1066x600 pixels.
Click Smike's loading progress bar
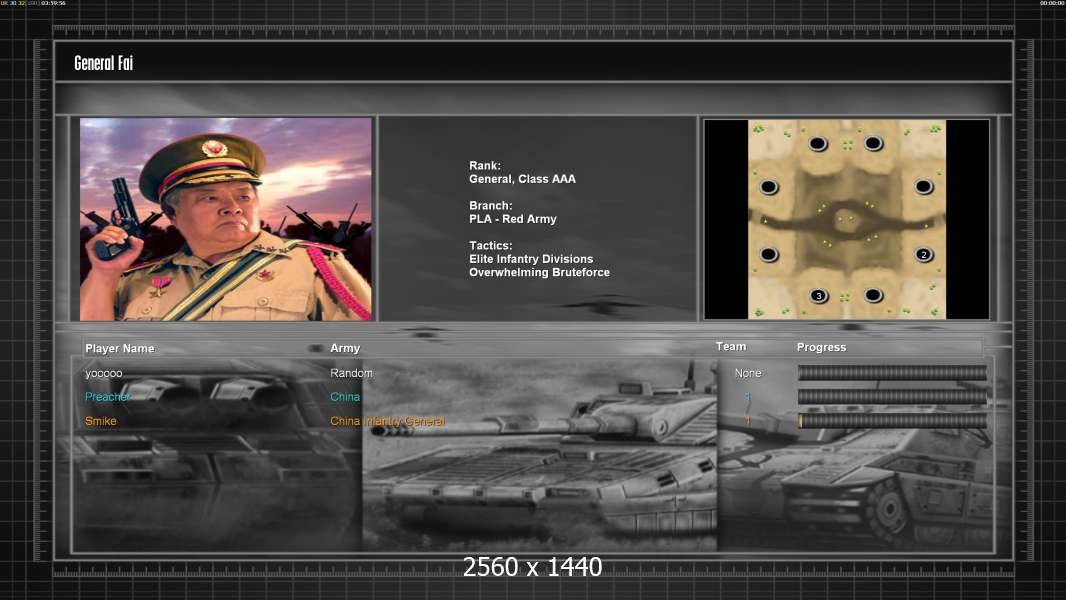pos(892,421)
